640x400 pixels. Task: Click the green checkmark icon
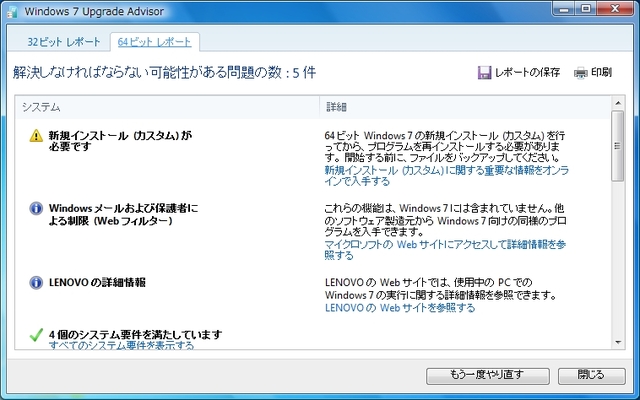pos(36,335)
